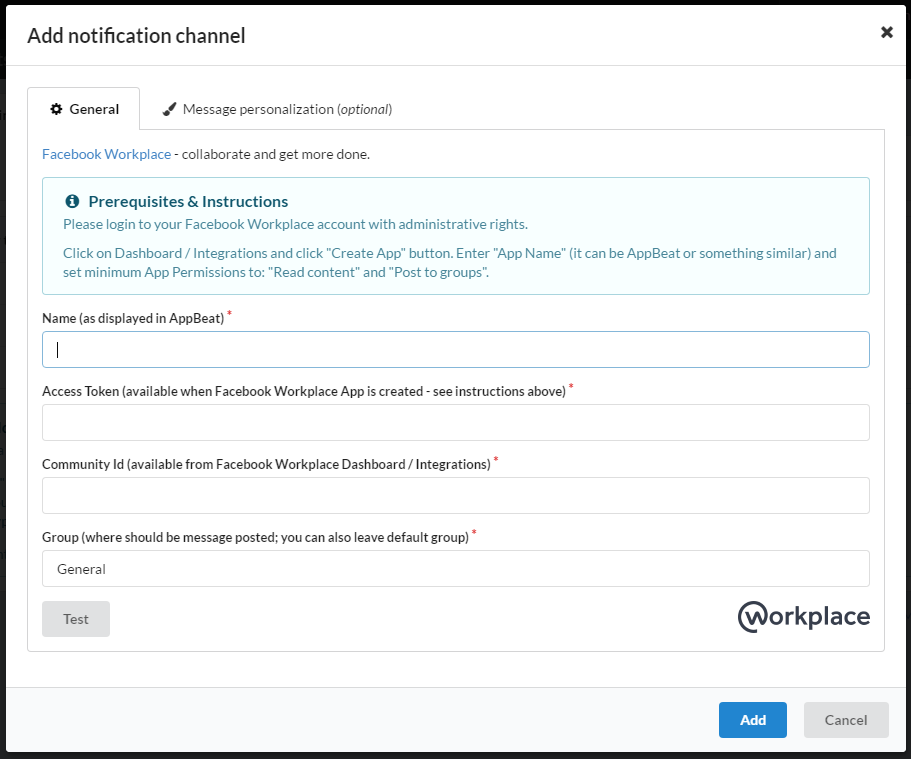Screen dimensions: 911x759
Task: Switch to the Message personalization tab
Action: [x=277, y=109]
